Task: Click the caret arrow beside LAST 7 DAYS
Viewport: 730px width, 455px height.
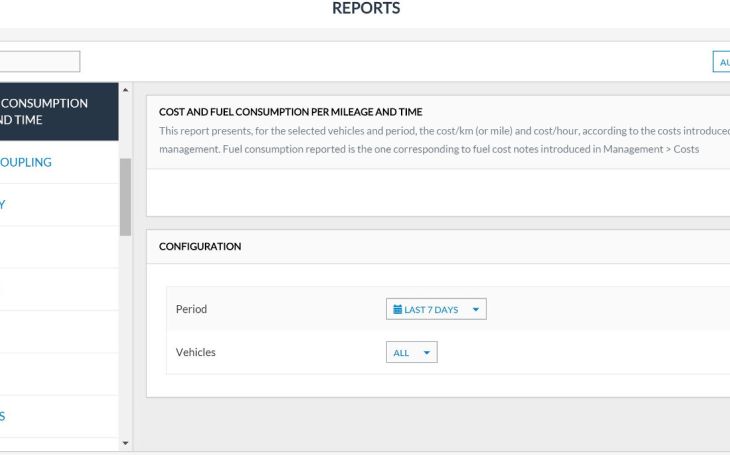Action: [475, 310]
